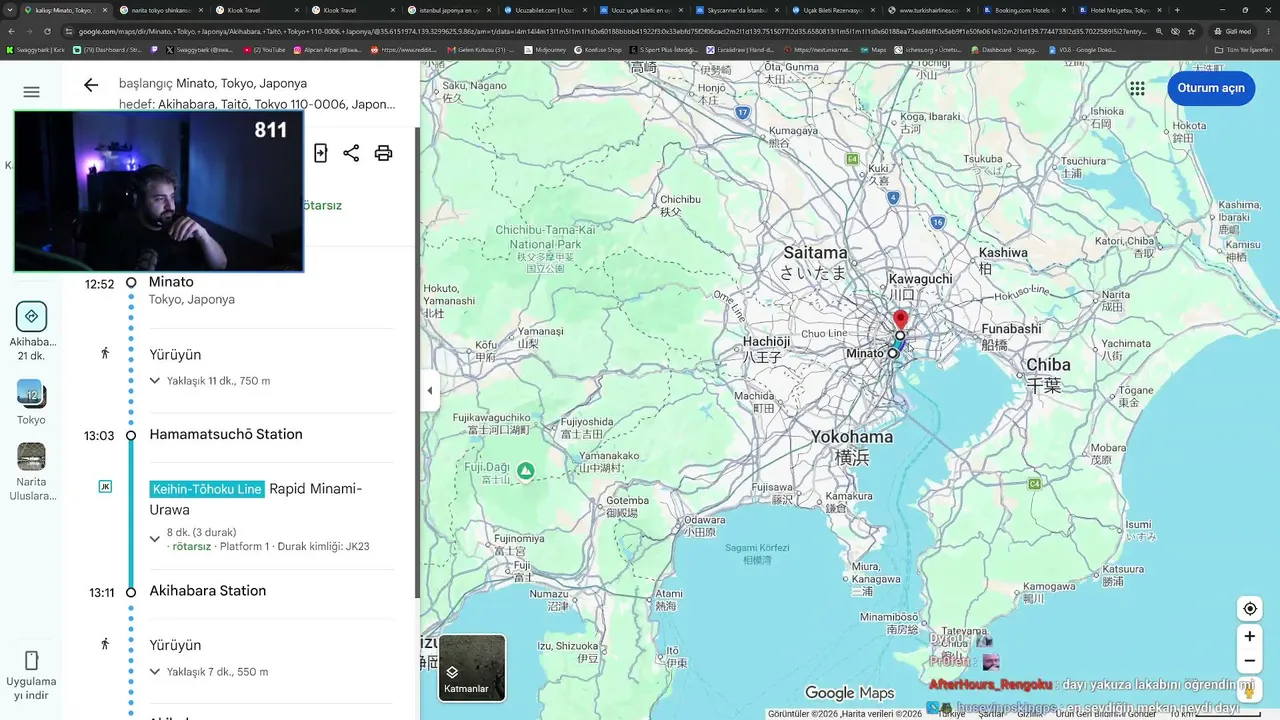Image resolution: width=1280 pixels, height=720 pixels.
Task: Open a new browser tab
Action: tap(1176, 10)
